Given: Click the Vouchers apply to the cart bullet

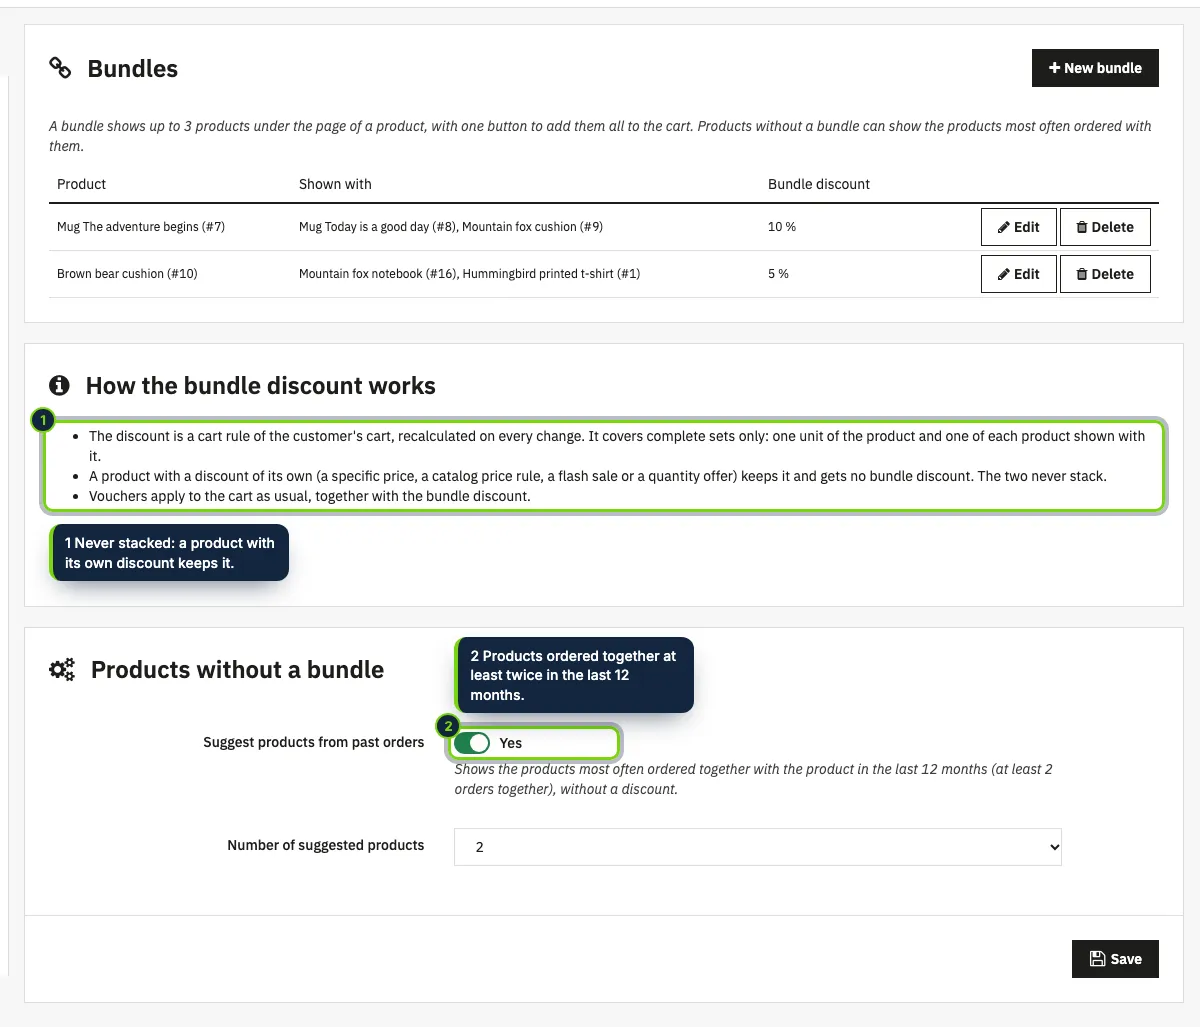Looking at the screenshot, I should click(310, 496).
